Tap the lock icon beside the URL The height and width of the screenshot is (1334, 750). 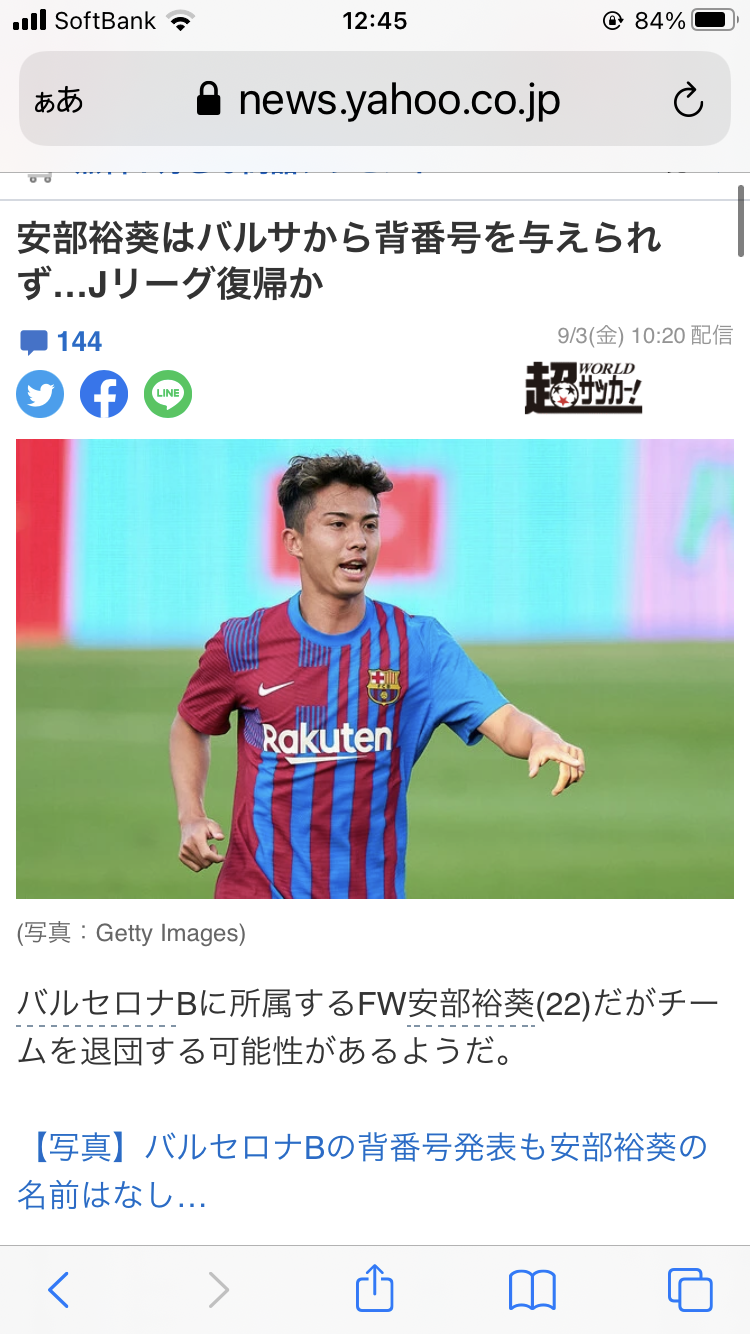(208, 100)
